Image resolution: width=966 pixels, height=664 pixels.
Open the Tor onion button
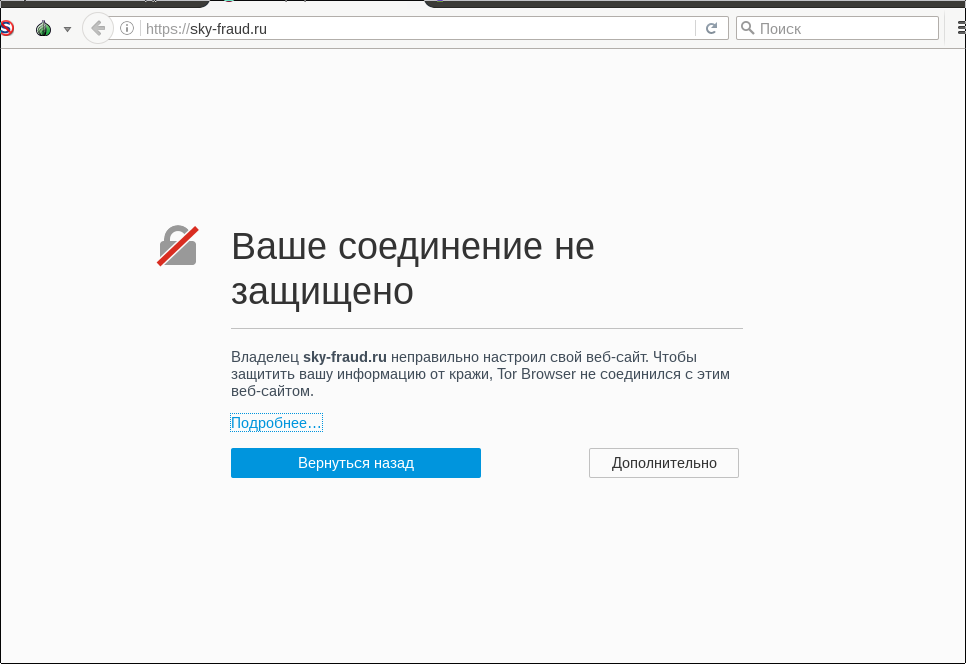tap(43, 28)
